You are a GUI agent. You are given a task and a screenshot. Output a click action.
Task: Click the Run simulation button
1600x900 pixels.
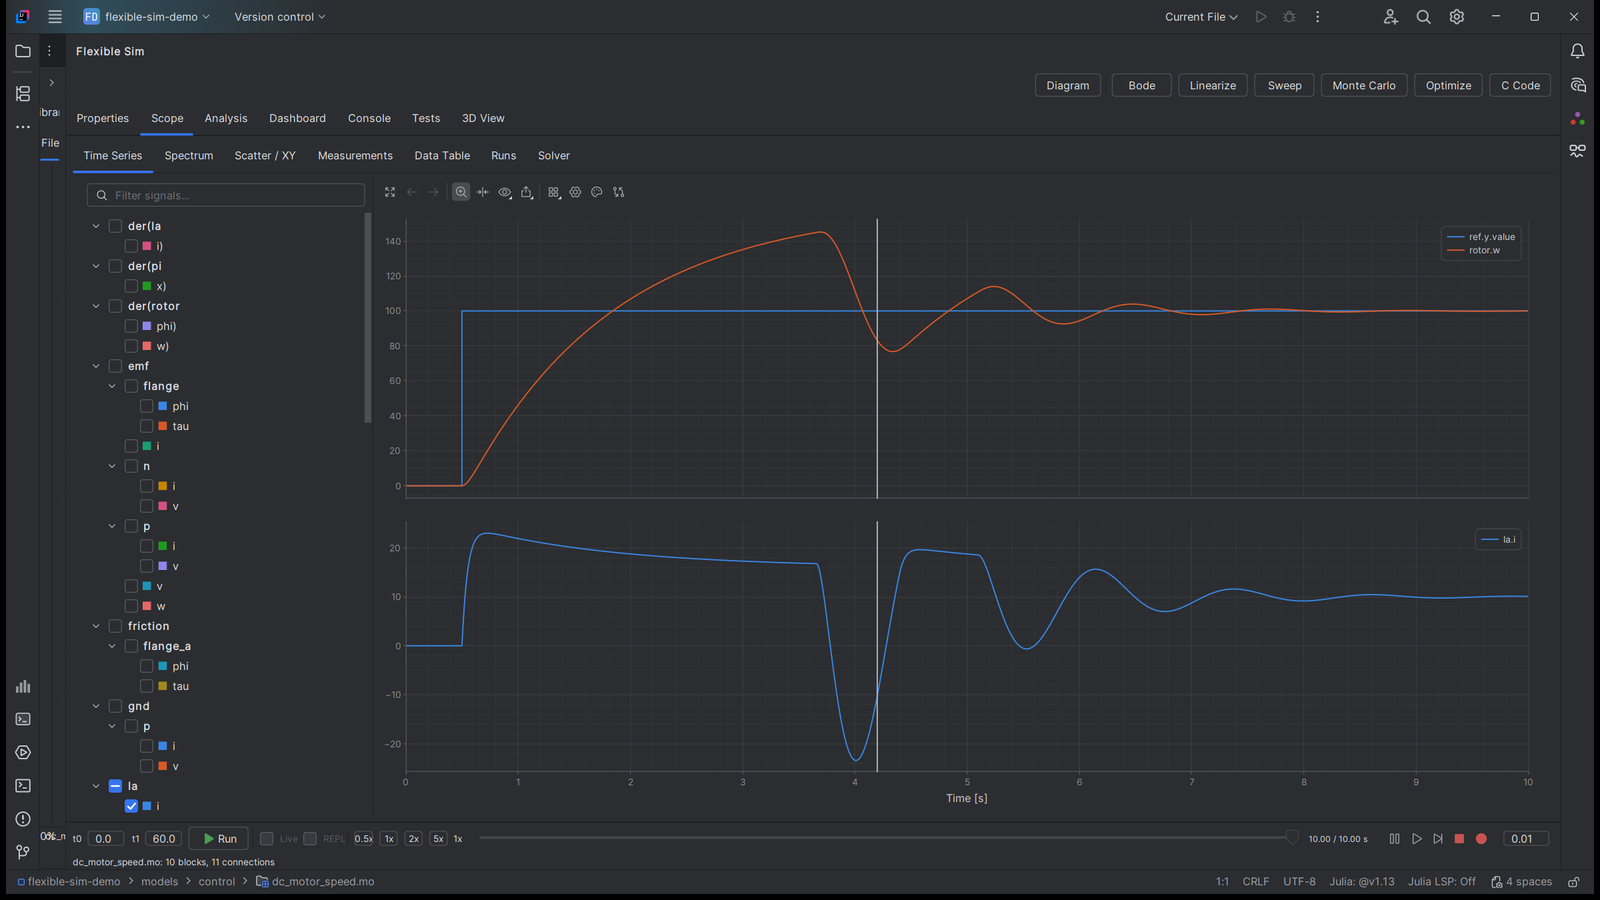pos(219,839)
